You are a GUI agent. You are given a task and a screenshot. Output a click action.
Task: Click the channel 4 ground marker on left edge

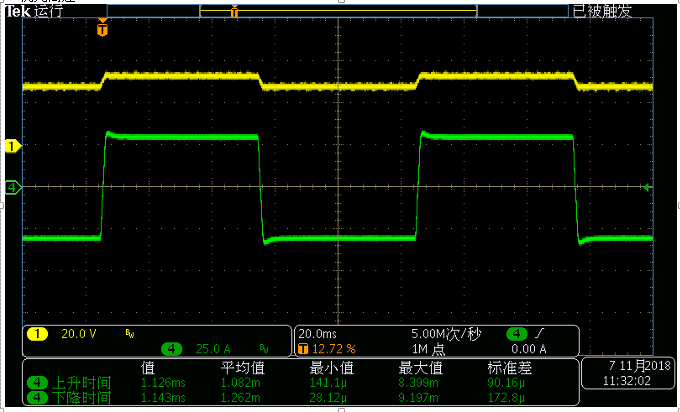point(13,187)
